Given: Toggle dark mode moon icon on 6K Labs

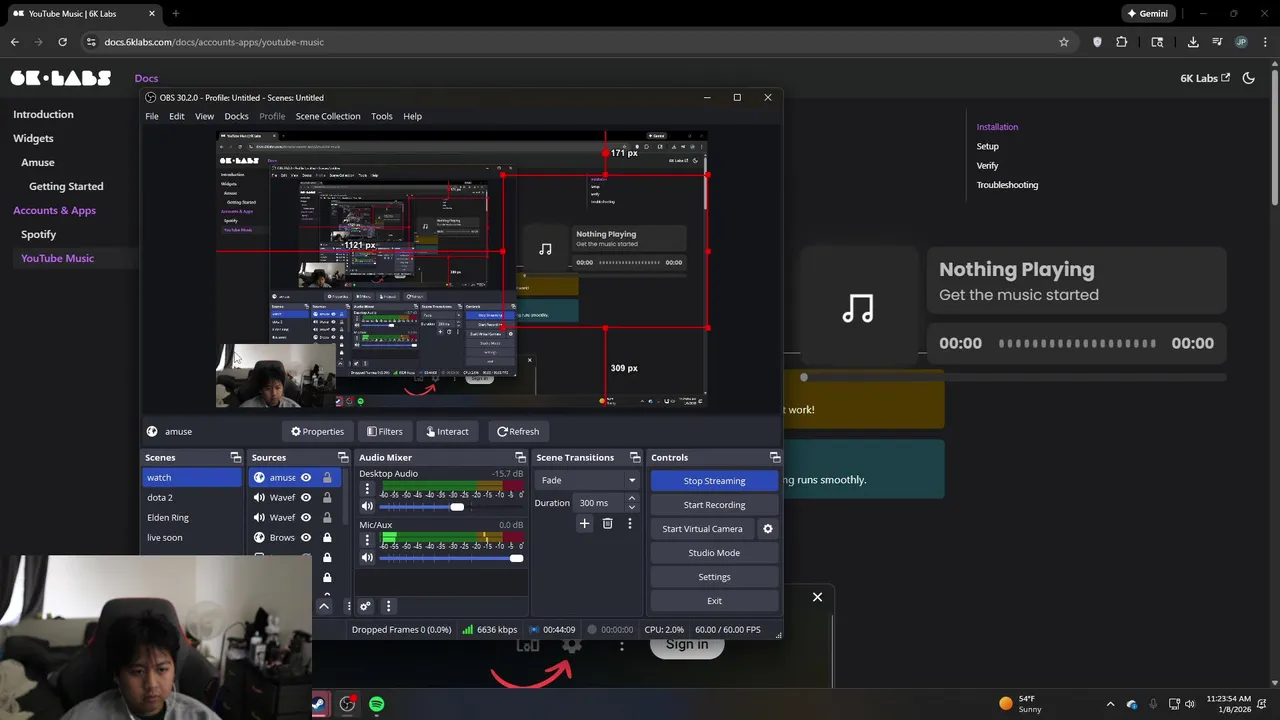Looking at the screenshot, I should click(1248, 78).
